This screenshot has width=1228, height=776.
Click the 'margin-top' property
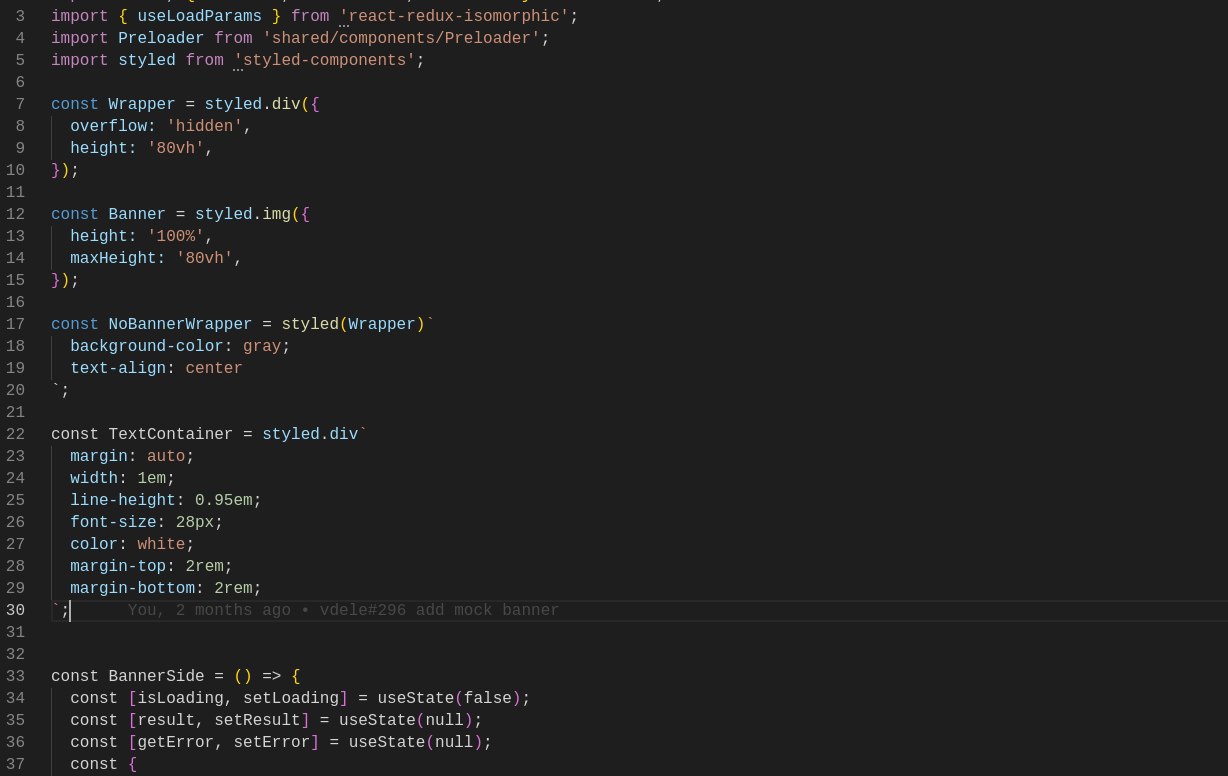118,566
